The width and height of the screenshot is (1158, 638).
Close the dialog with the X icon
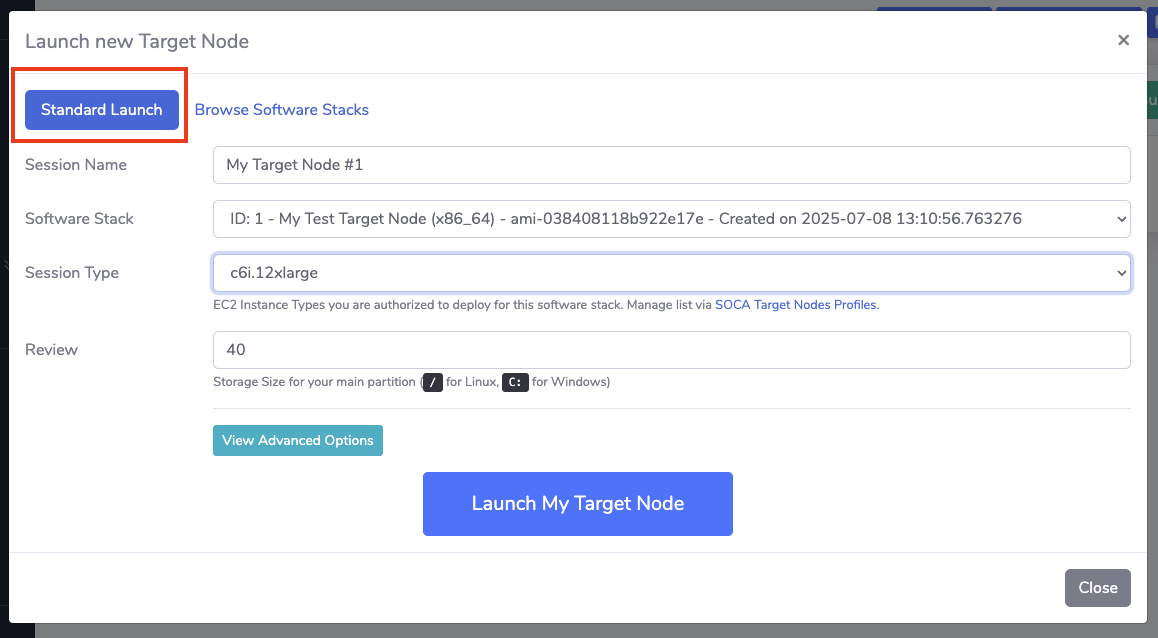1123,40
